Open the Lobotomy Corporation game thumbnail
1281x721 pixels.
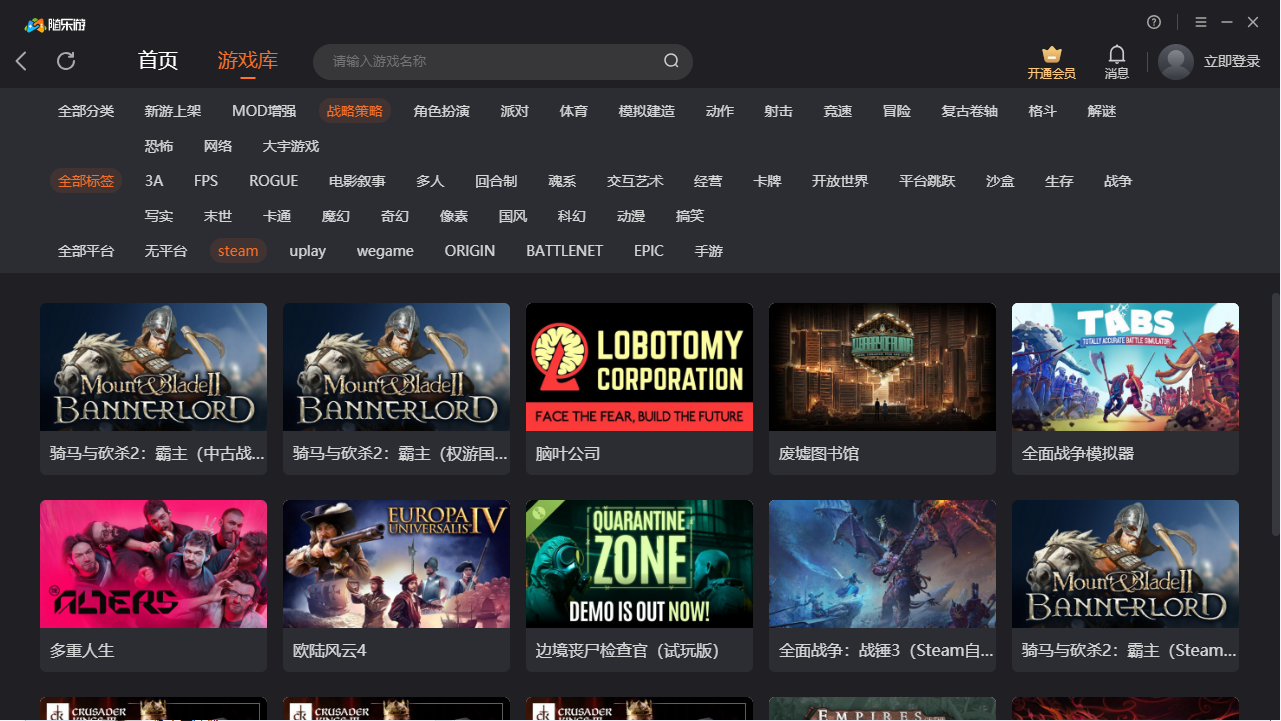point(639,367)
